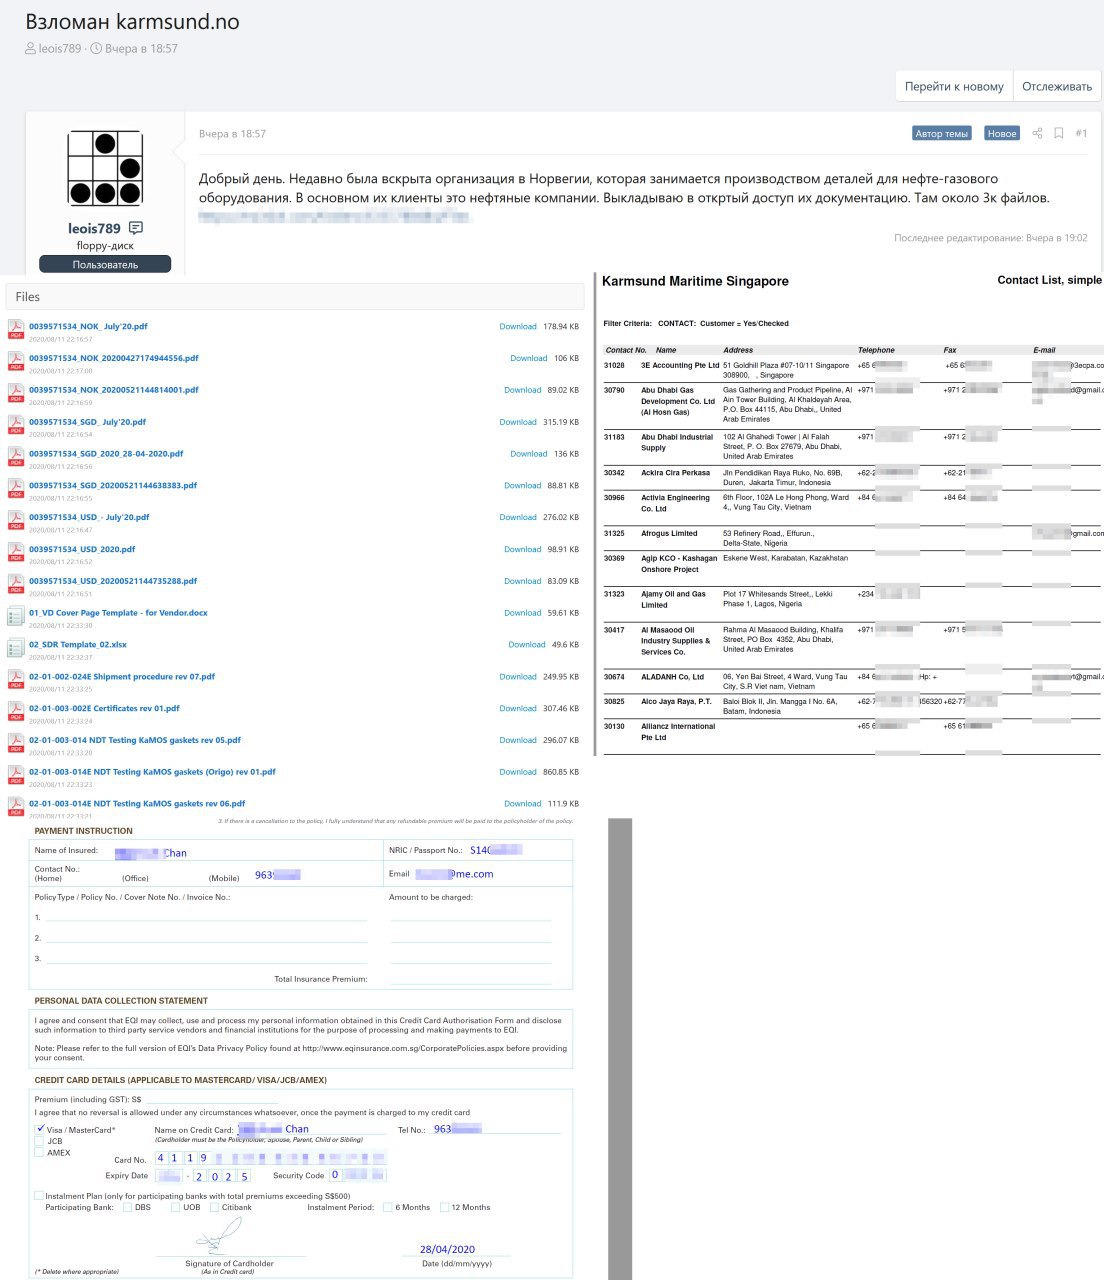Click the Files section header
1104x1280 pixels.
coord(295,296)
